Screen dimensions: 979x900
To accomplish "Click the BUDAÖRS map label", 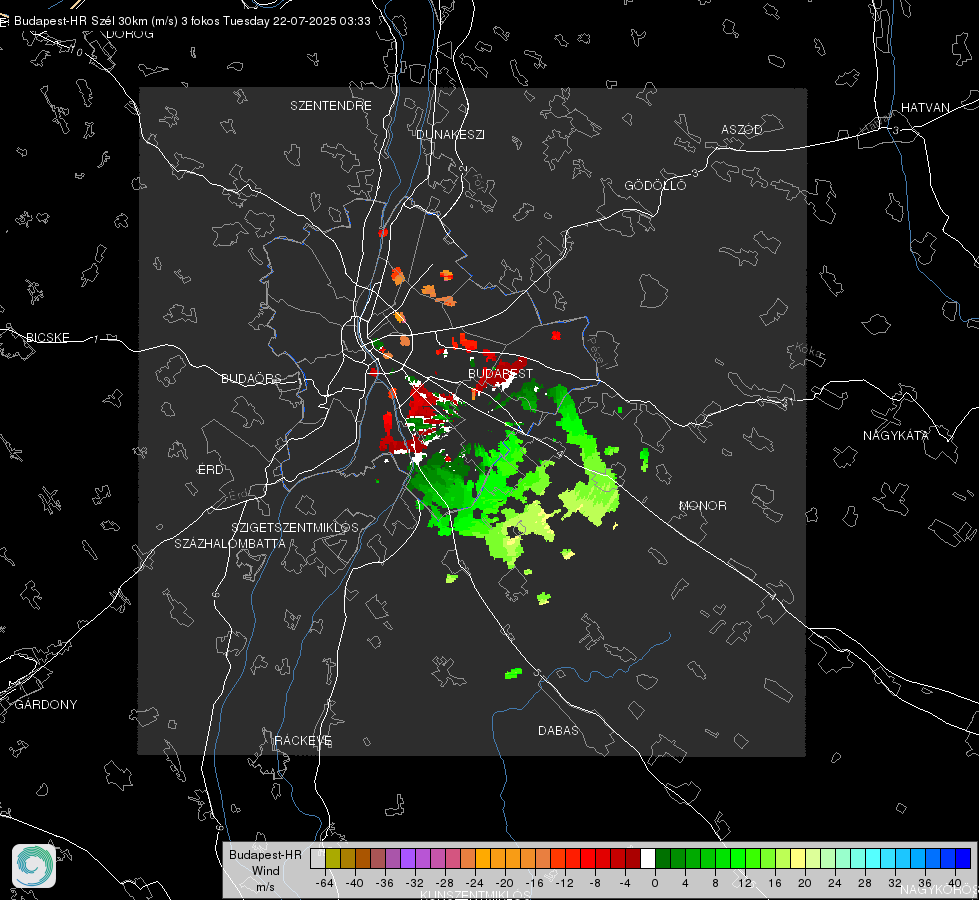I will [x=252, y=378].
